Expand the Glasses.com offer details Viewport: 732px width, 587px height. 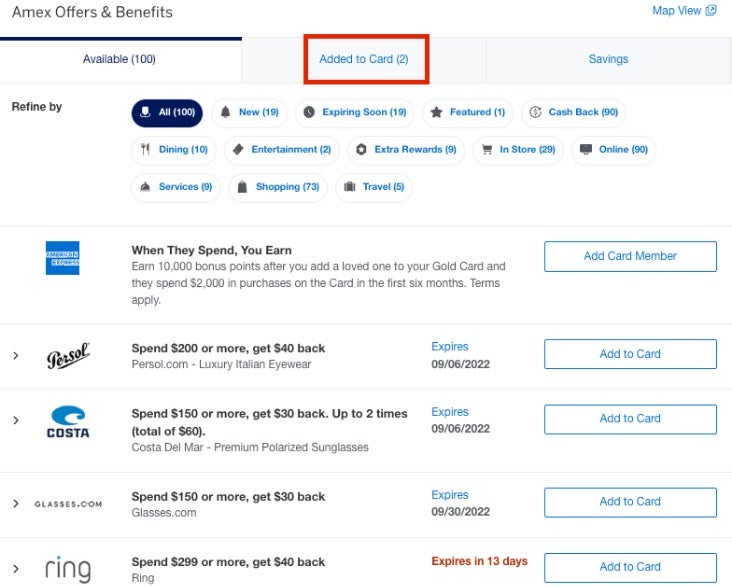point(16,503)
